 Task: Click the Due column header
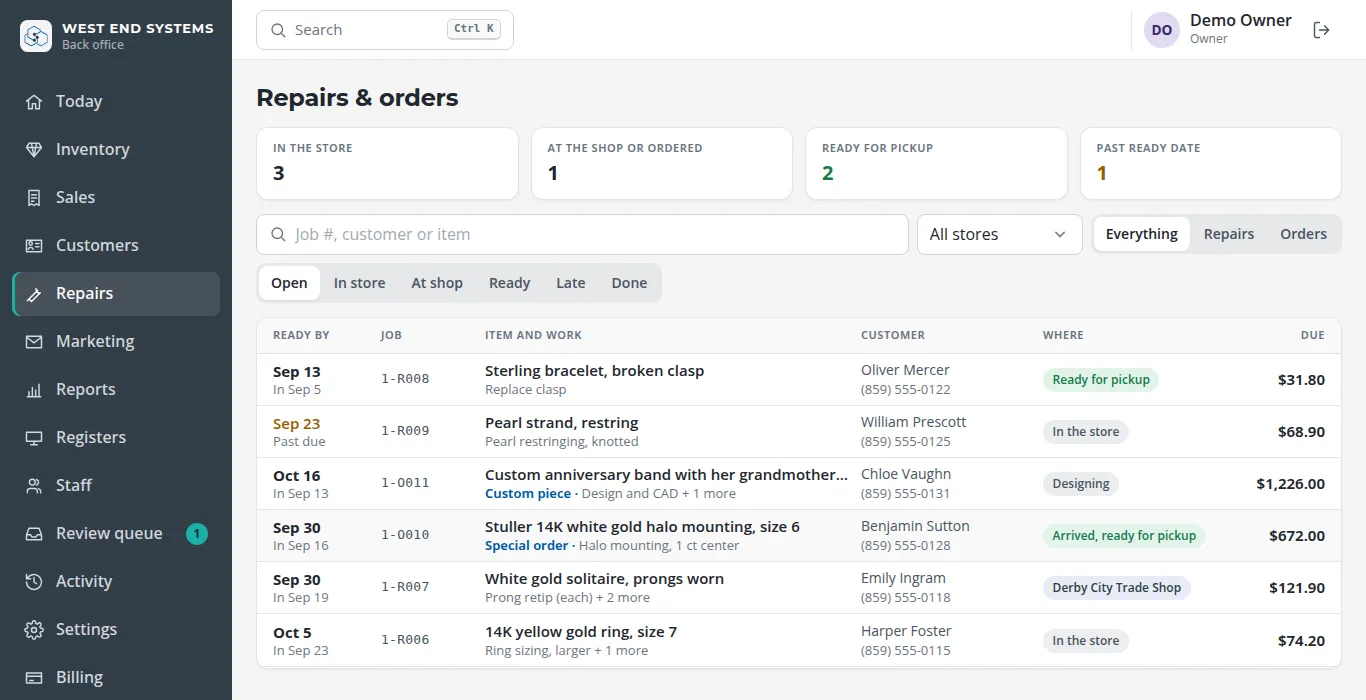[1313, 335]
